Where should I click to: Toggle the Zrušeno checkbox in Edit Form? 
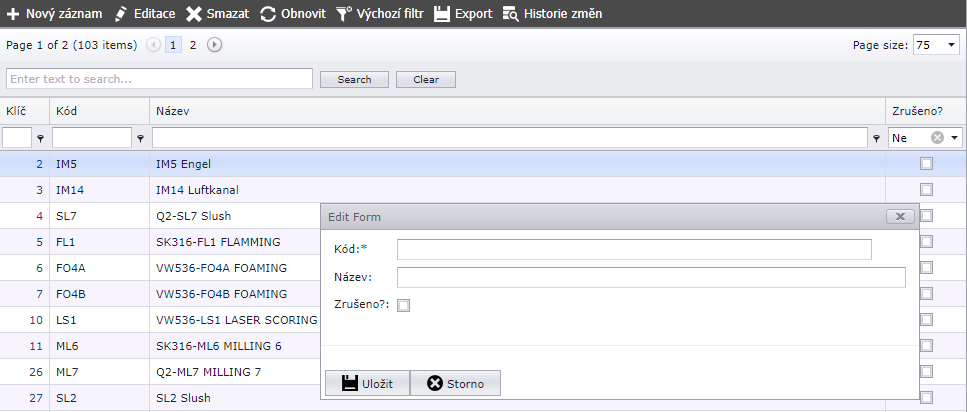pos(404,306)
